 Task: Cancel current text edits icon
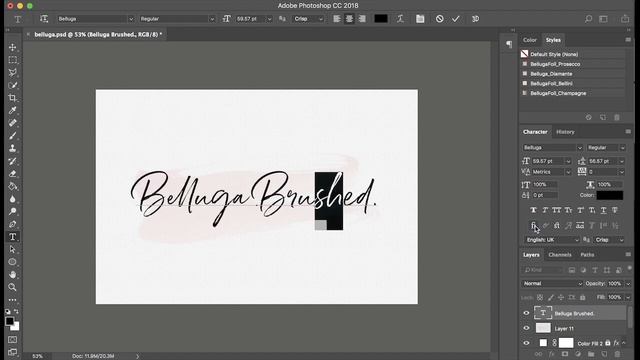pos(439,19)
